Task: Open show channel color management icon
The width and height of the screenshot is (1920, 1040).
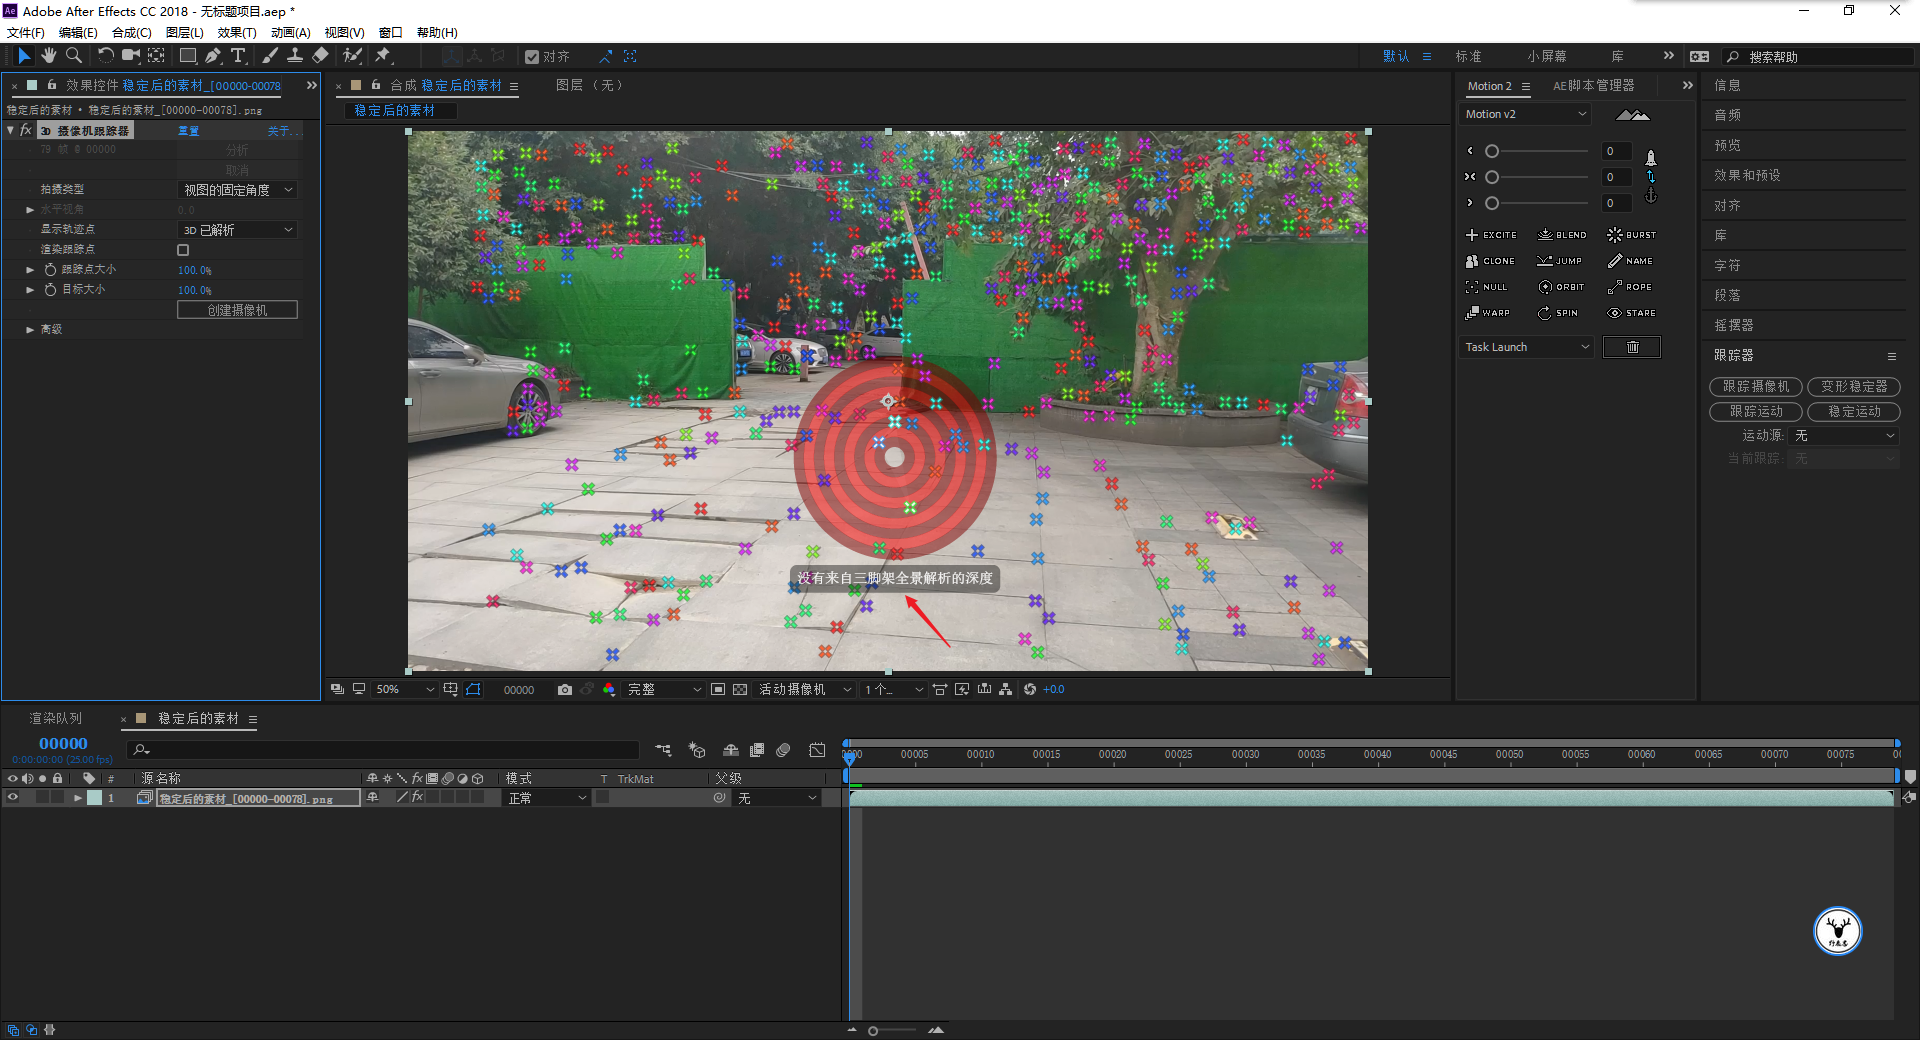Action: click(x=609, y=689)
